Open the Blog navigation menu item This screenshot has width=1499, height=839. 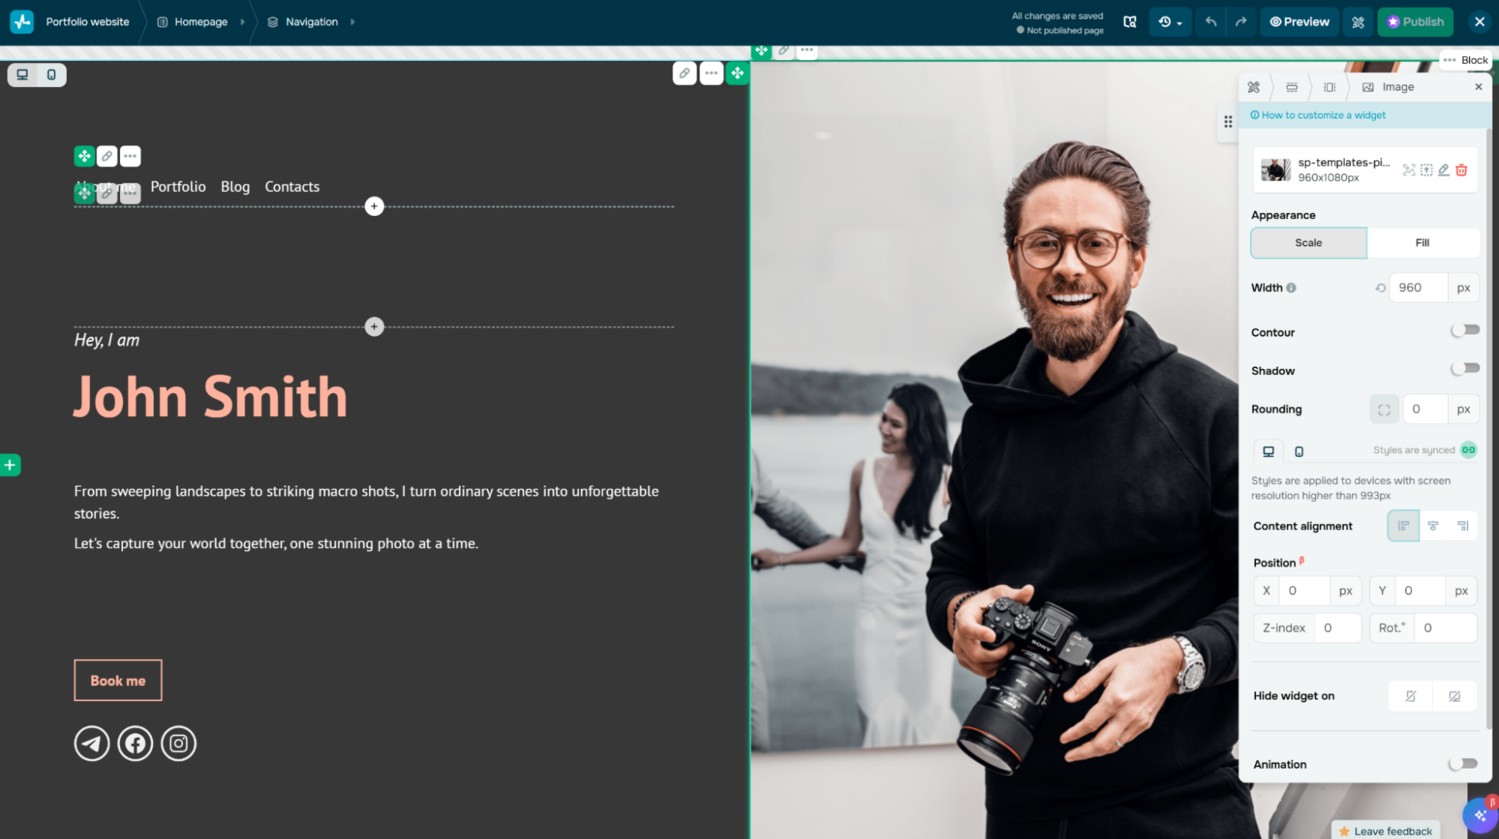click(x=235, y=186)
